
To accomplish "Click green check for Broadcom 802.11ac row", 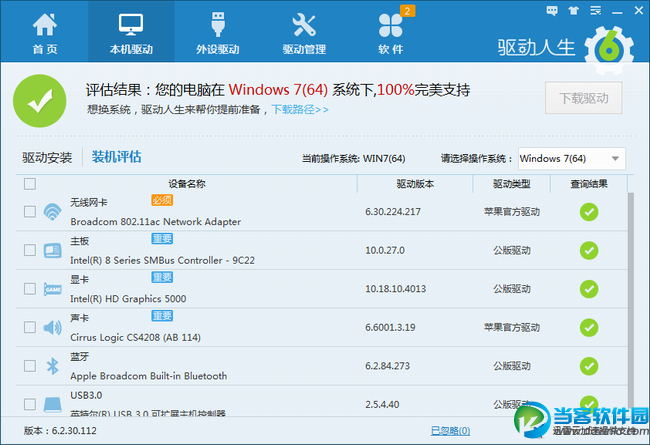I will [x=589, y=212].
